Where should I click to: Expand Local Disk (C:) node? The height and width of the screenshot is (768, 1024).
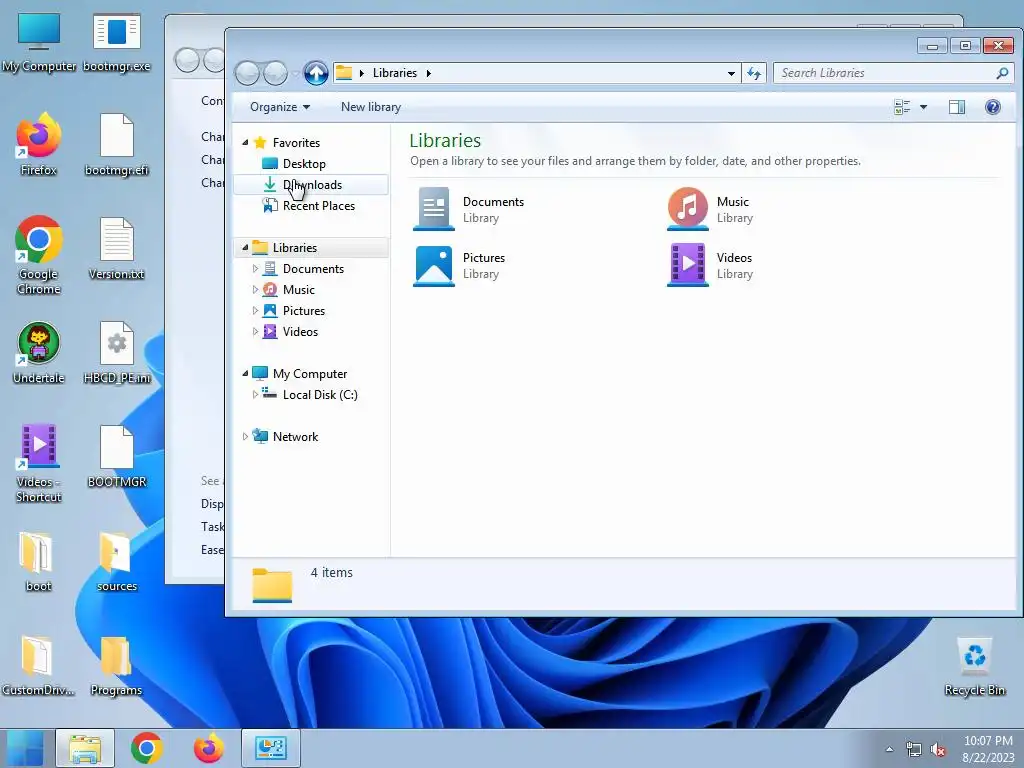pos(255,394)
